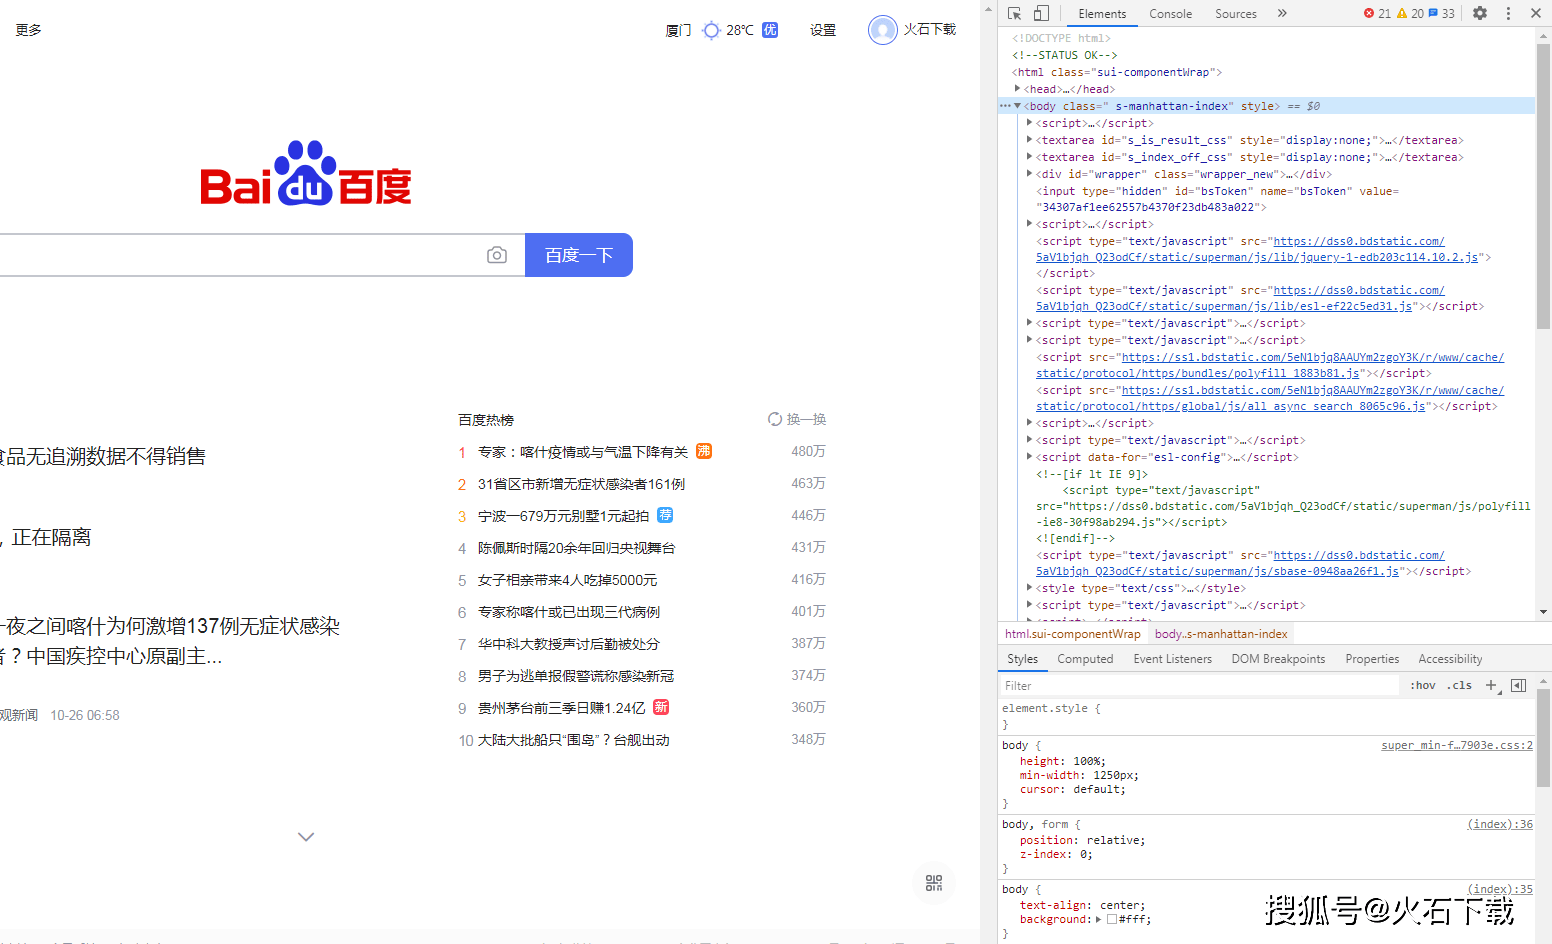Select body.s-manhattan-index breadcrumb
Image resolution: width=1552 pixels, height=944 pixels.
[x=1221, y=634]
